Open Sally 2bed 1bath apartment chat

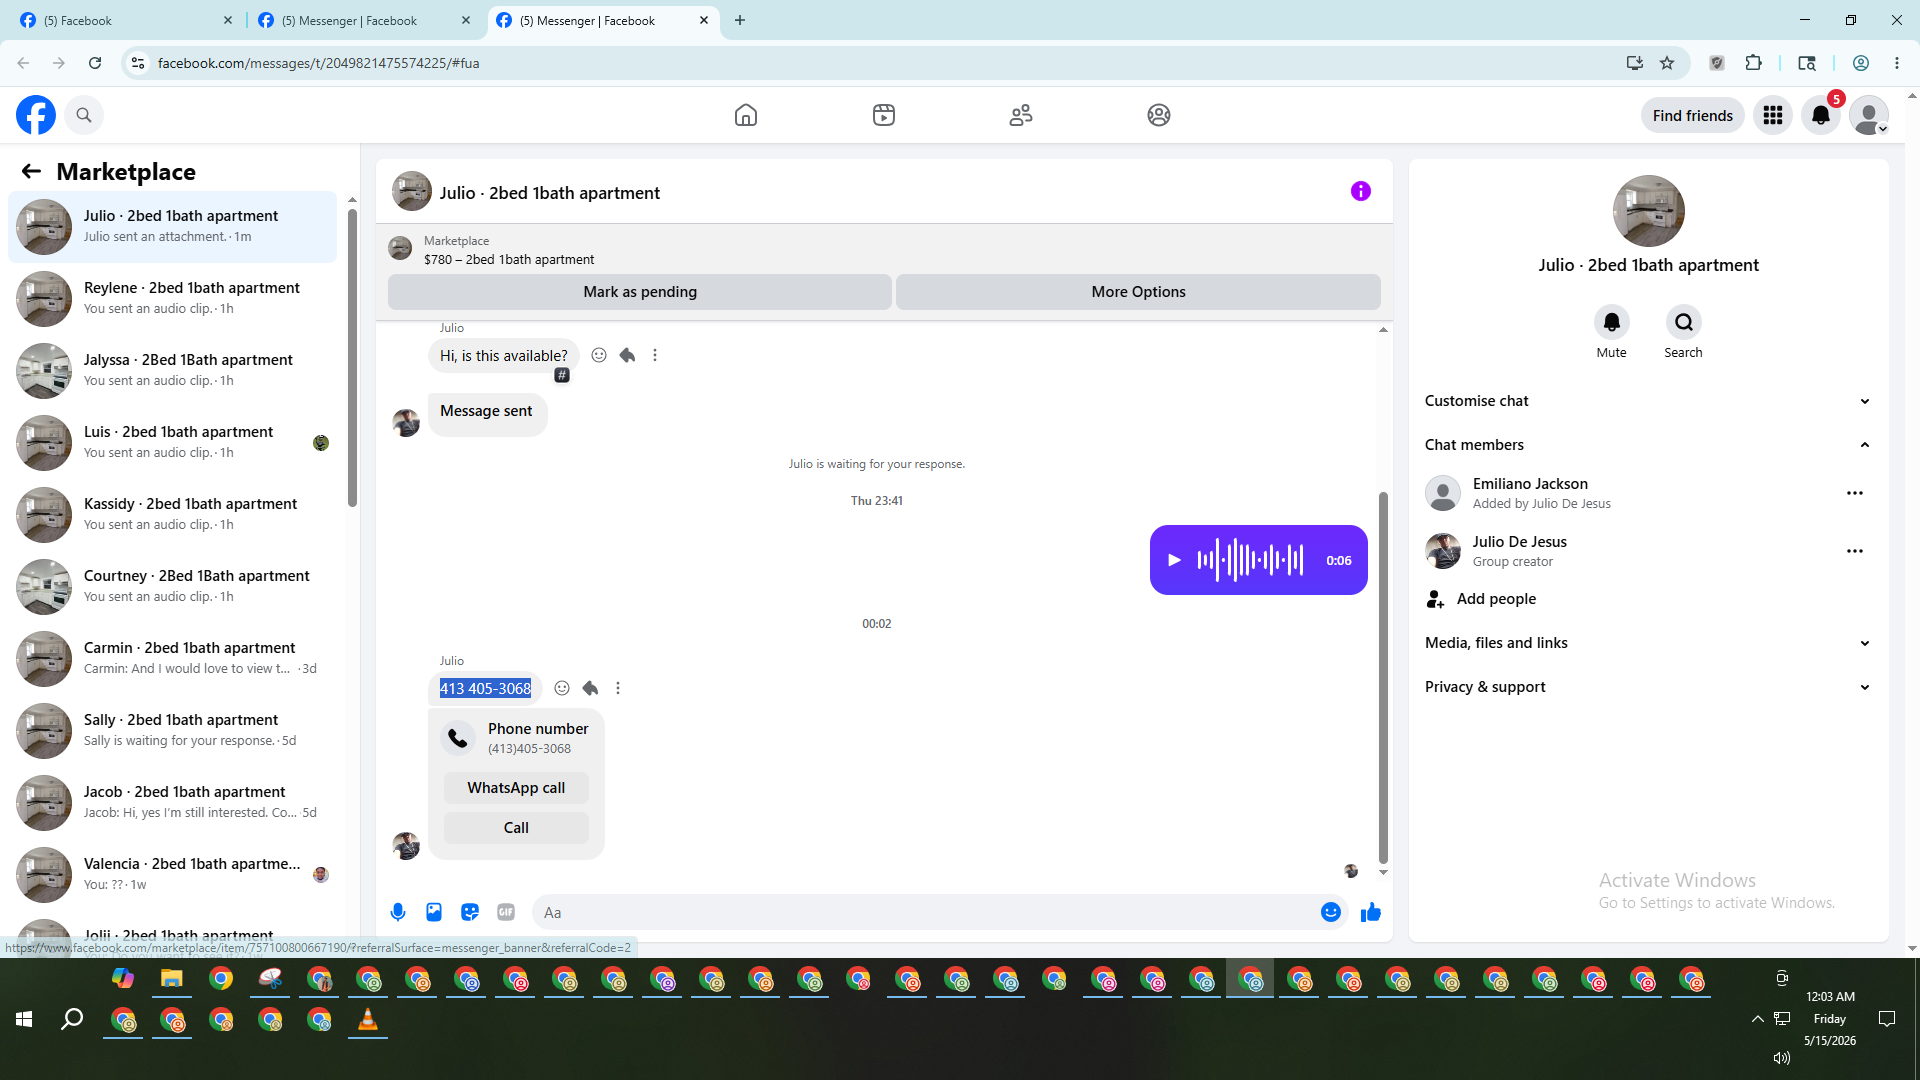tap(173, 731)
